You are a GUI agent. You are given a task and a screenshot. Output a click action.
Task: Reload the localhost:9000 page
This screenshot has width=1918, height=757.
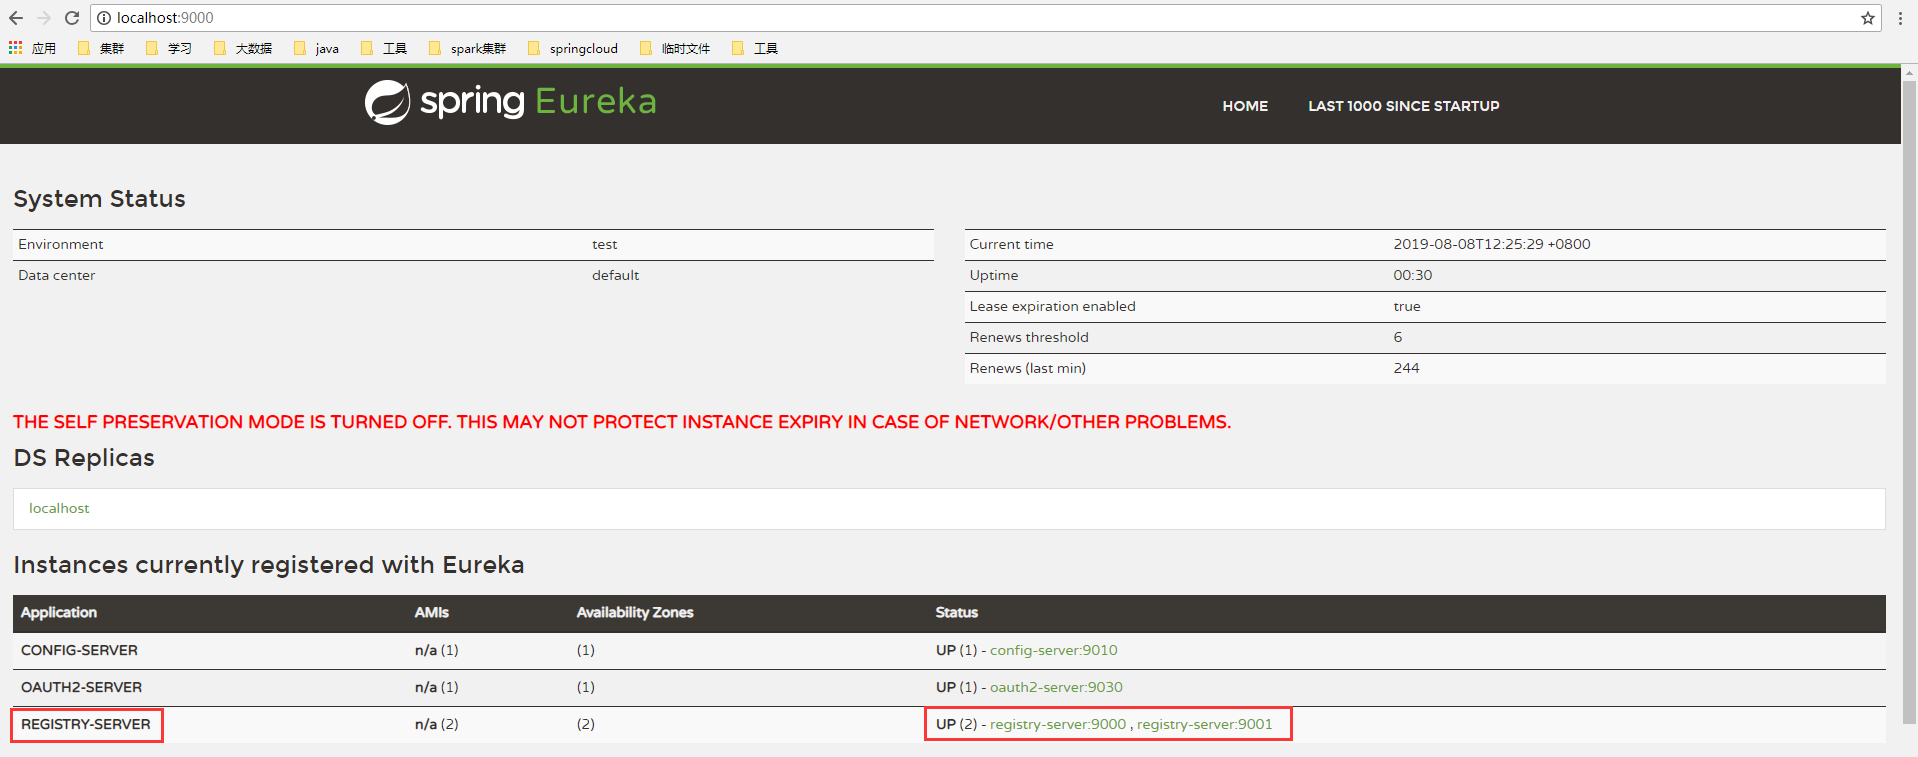tap(72, 18)
